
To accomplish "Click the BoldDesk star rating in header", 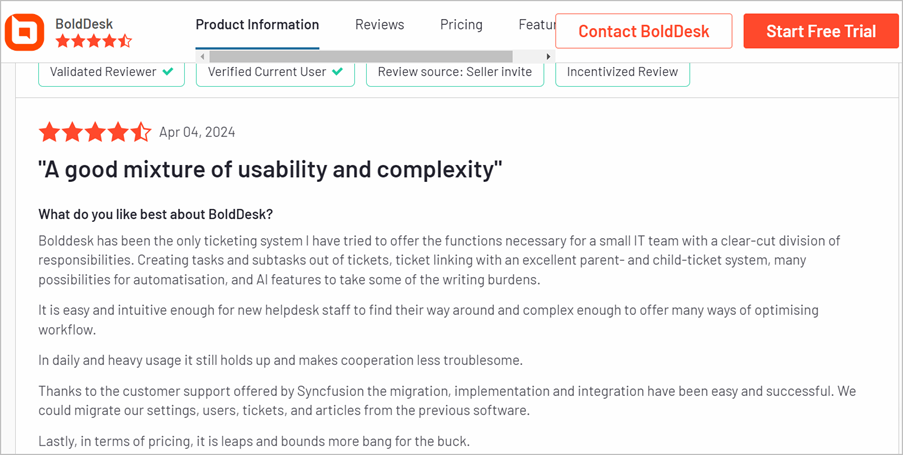I will [94, 41].
